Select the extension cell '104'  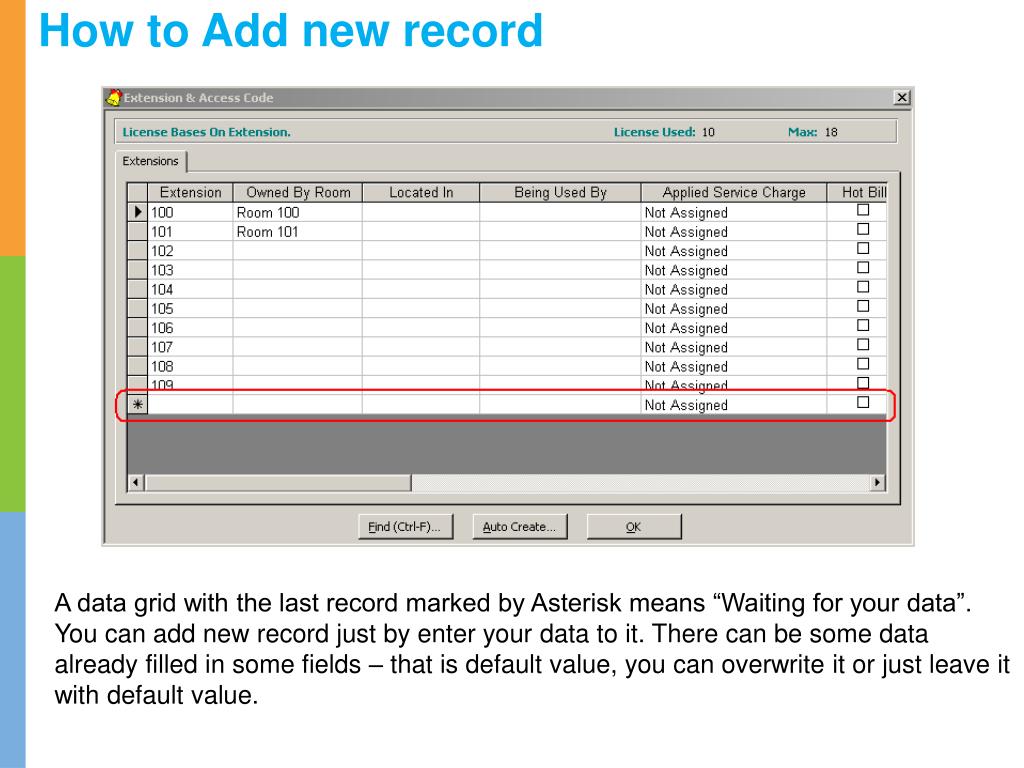(x=190, y=289)
